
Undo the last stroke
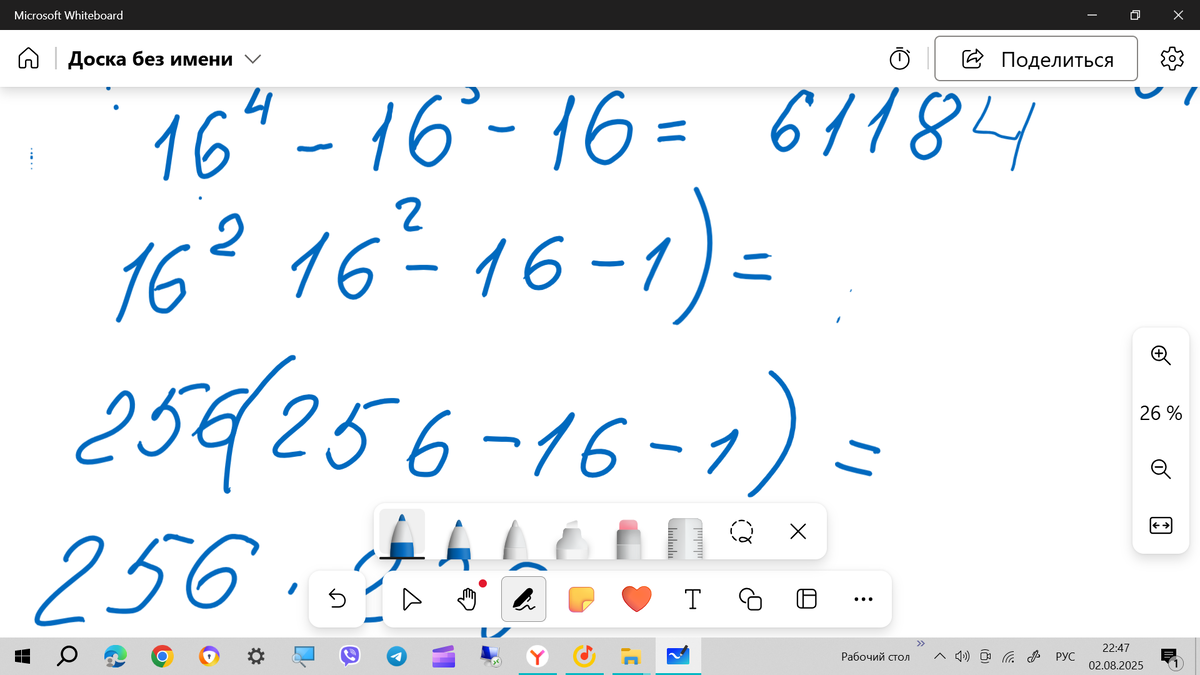point(337,599)
